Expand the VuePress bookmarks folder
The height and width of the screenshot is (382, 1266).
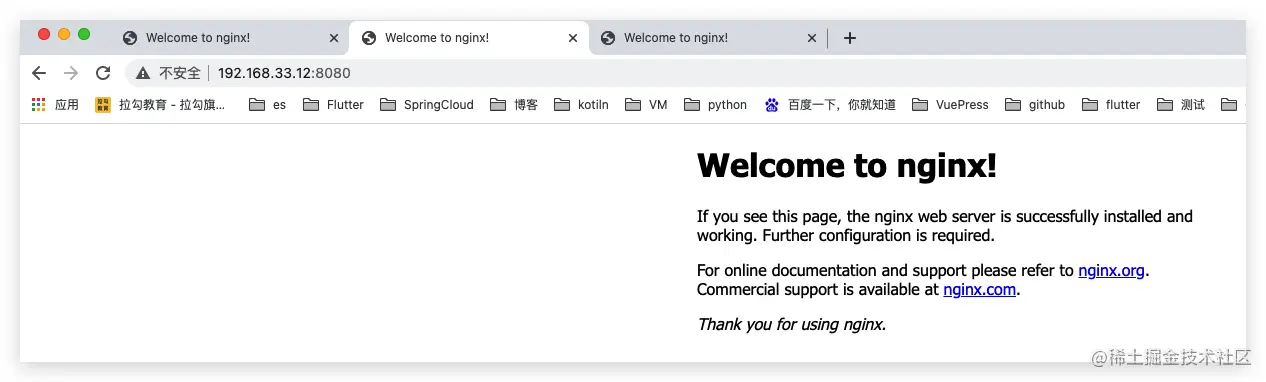click(950, 104)
